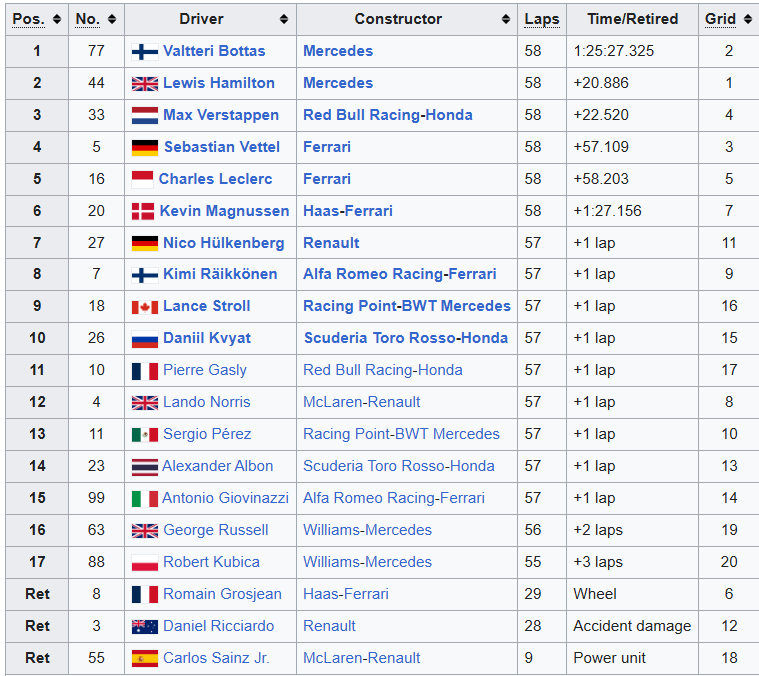Open McLaren-Renault link in Norris row
Viewport: 759px width, 676px height.
click(362, 402)
